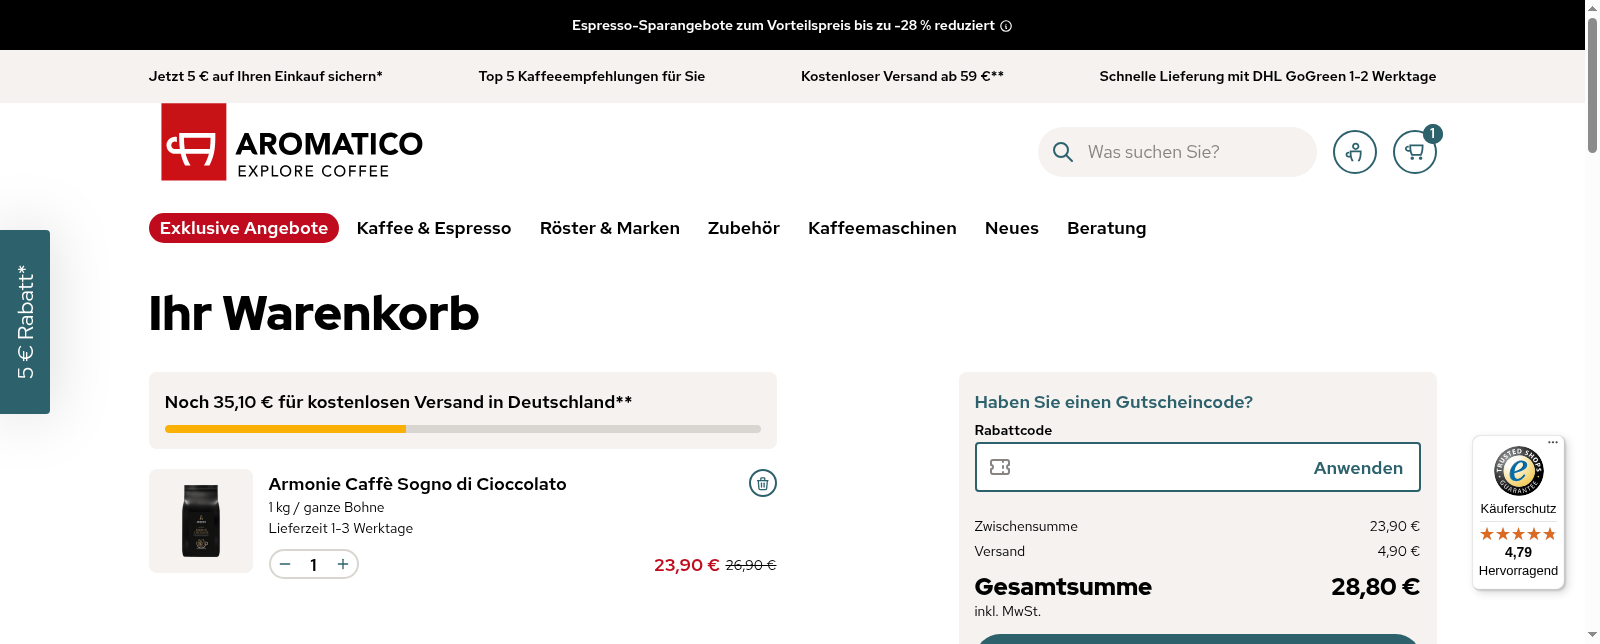
Task: Click 'Schnelle Lieferung mit DHL GoGreen' link
Action: pos(1268,76)
